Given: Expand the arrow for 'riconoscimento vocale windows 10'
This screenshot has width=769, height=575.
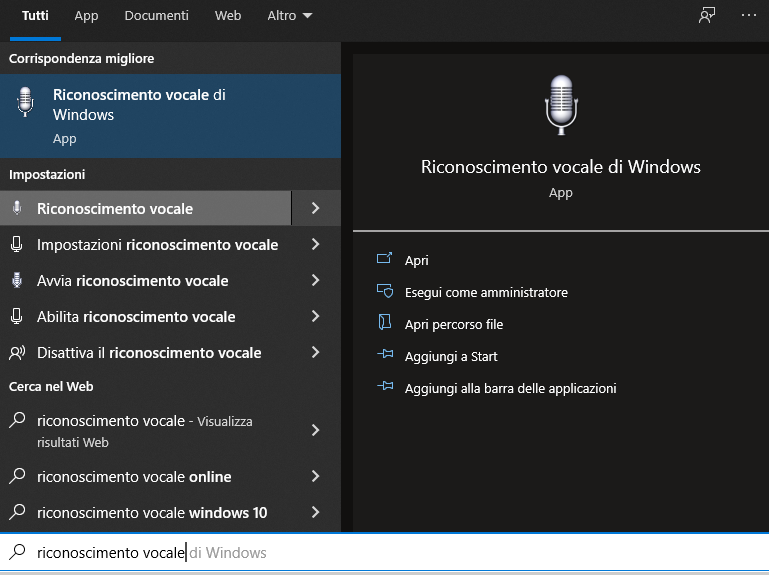Looking at the screenshot, I should click(316, 512).
